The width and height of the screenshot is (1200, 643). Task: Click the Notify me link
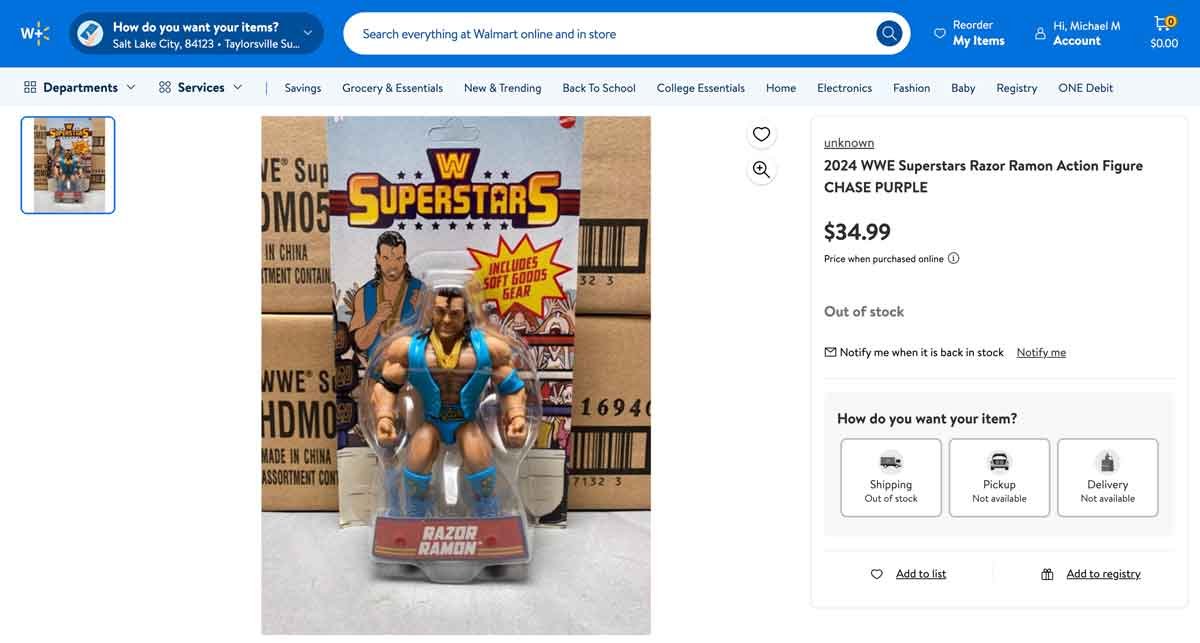click(x=1040, y=351)
